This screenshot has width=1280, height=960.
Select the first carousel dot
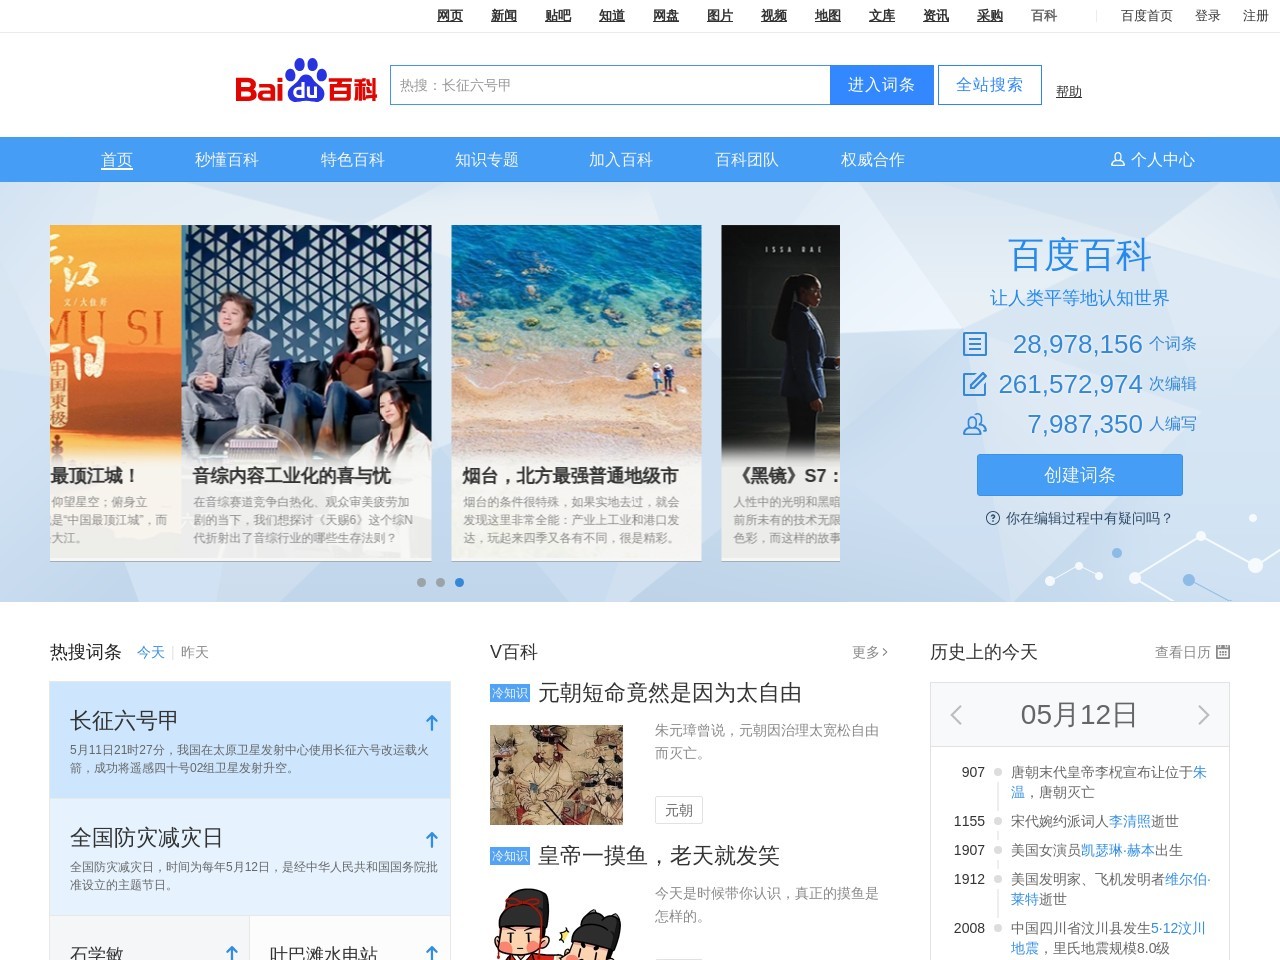421,582
